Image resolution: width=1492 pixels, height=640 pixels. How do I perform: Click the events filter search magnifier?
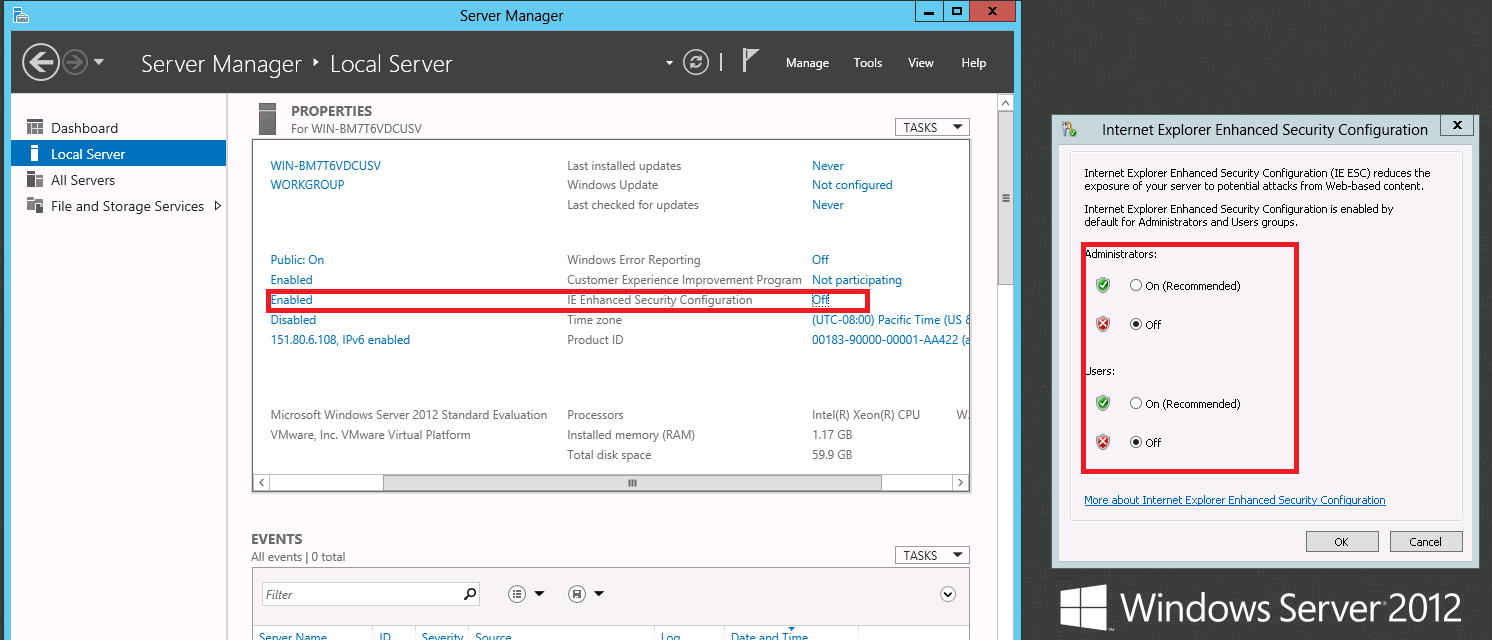470,594
